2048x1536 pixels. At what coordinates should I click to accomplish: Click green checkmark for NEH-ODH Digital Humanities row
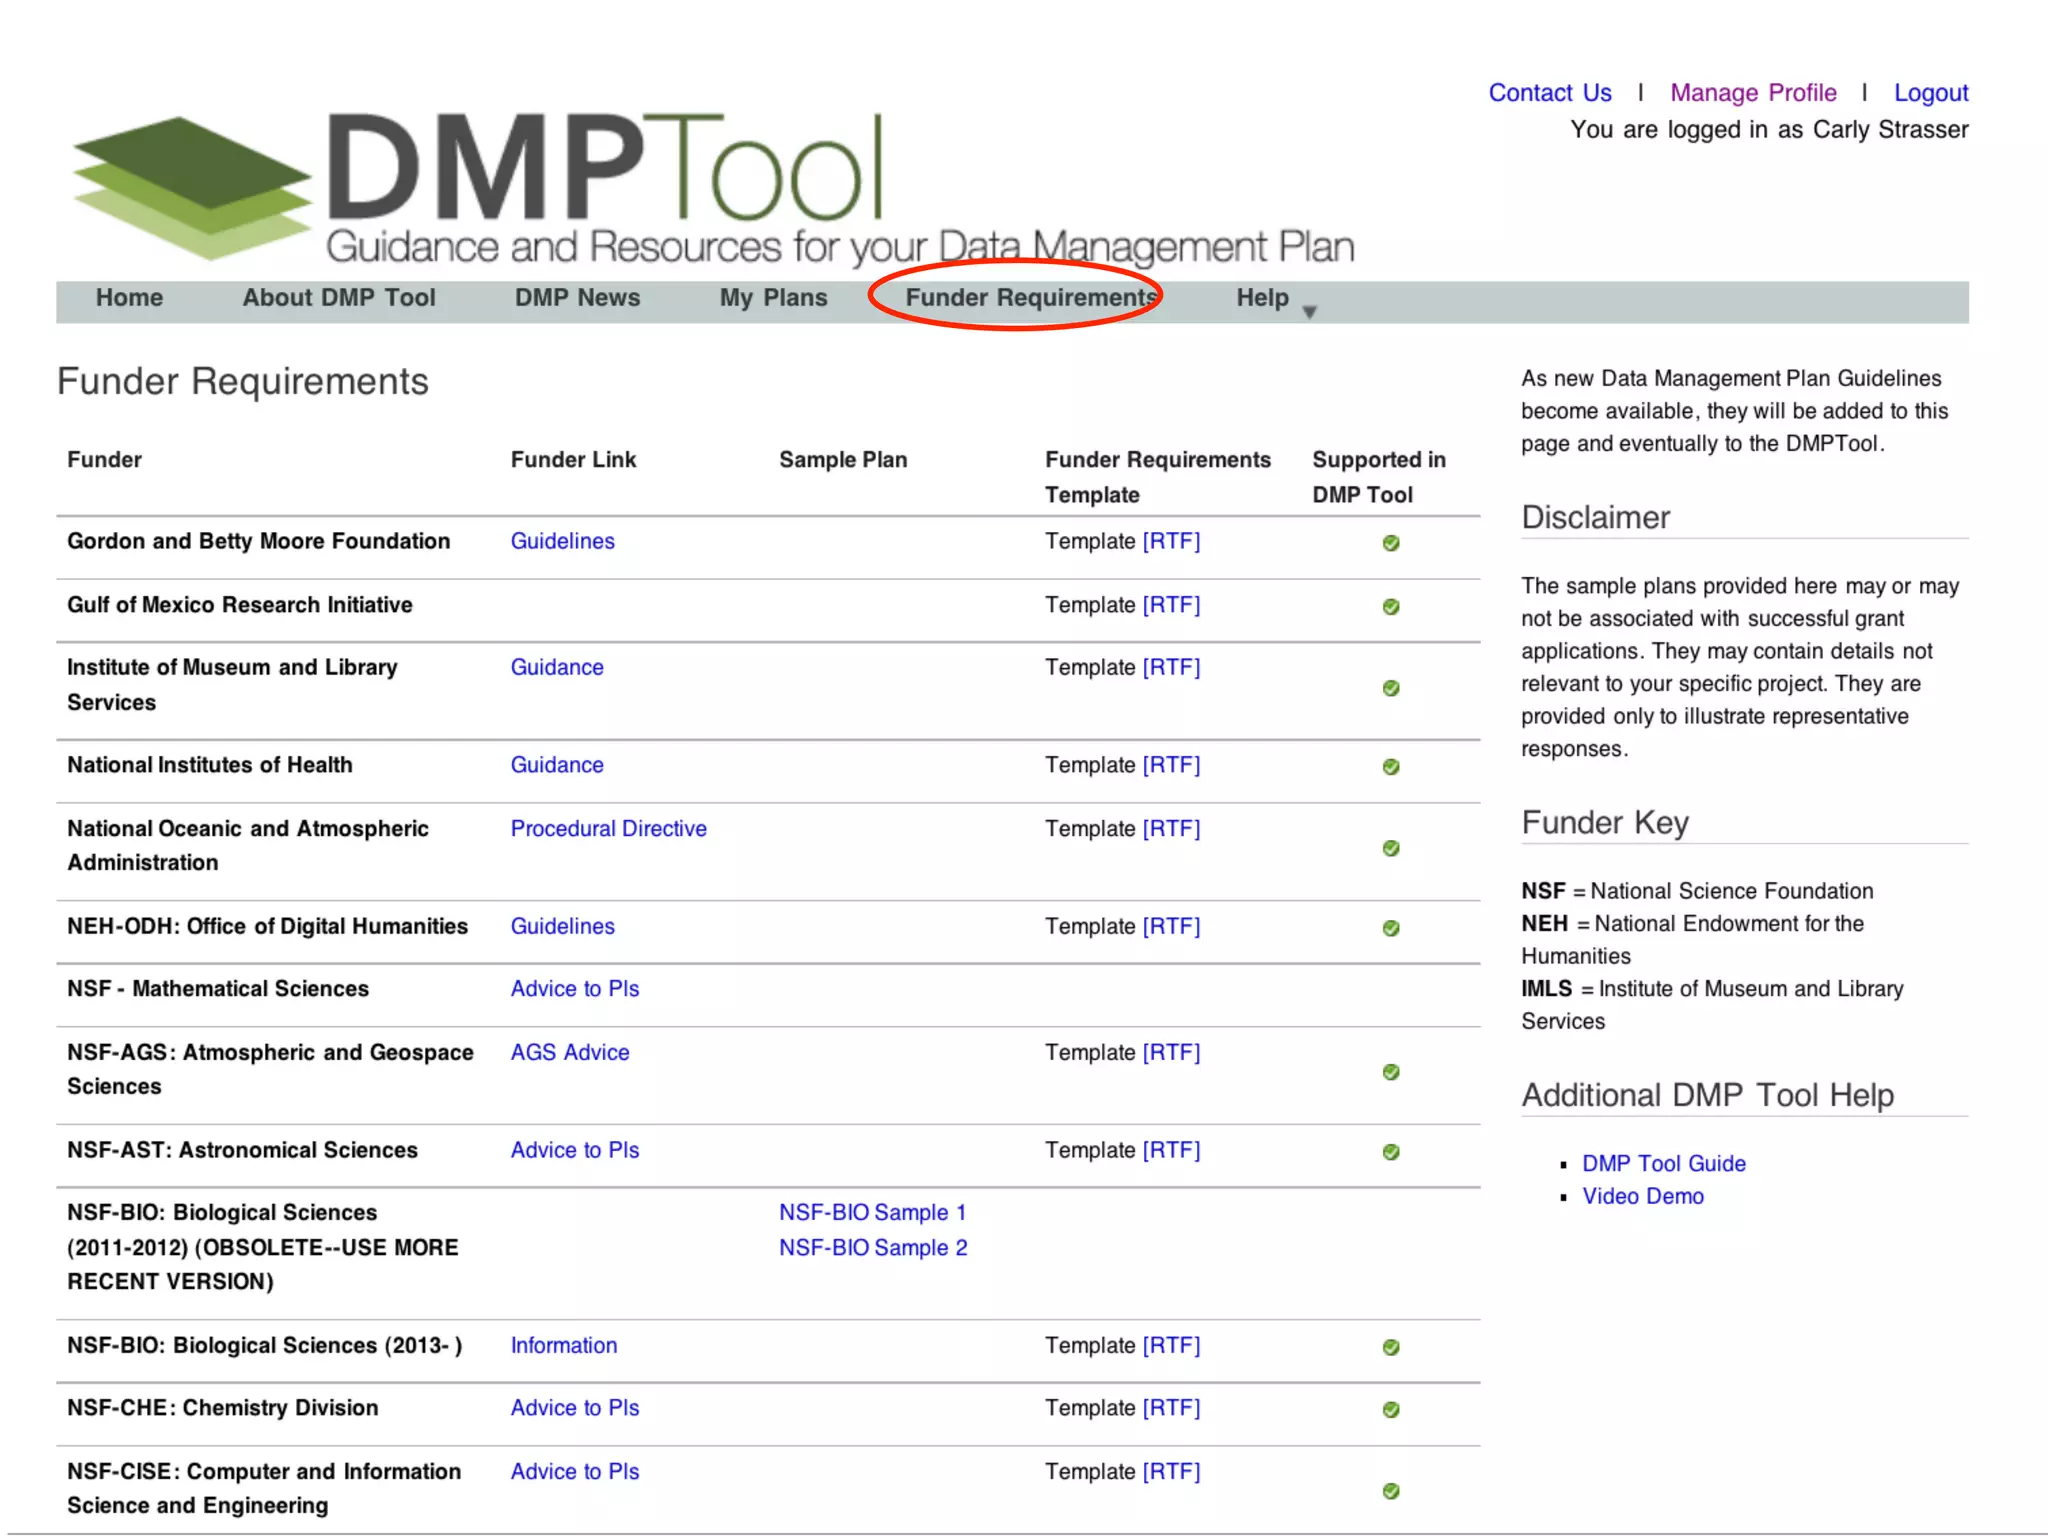point(1390,928)
